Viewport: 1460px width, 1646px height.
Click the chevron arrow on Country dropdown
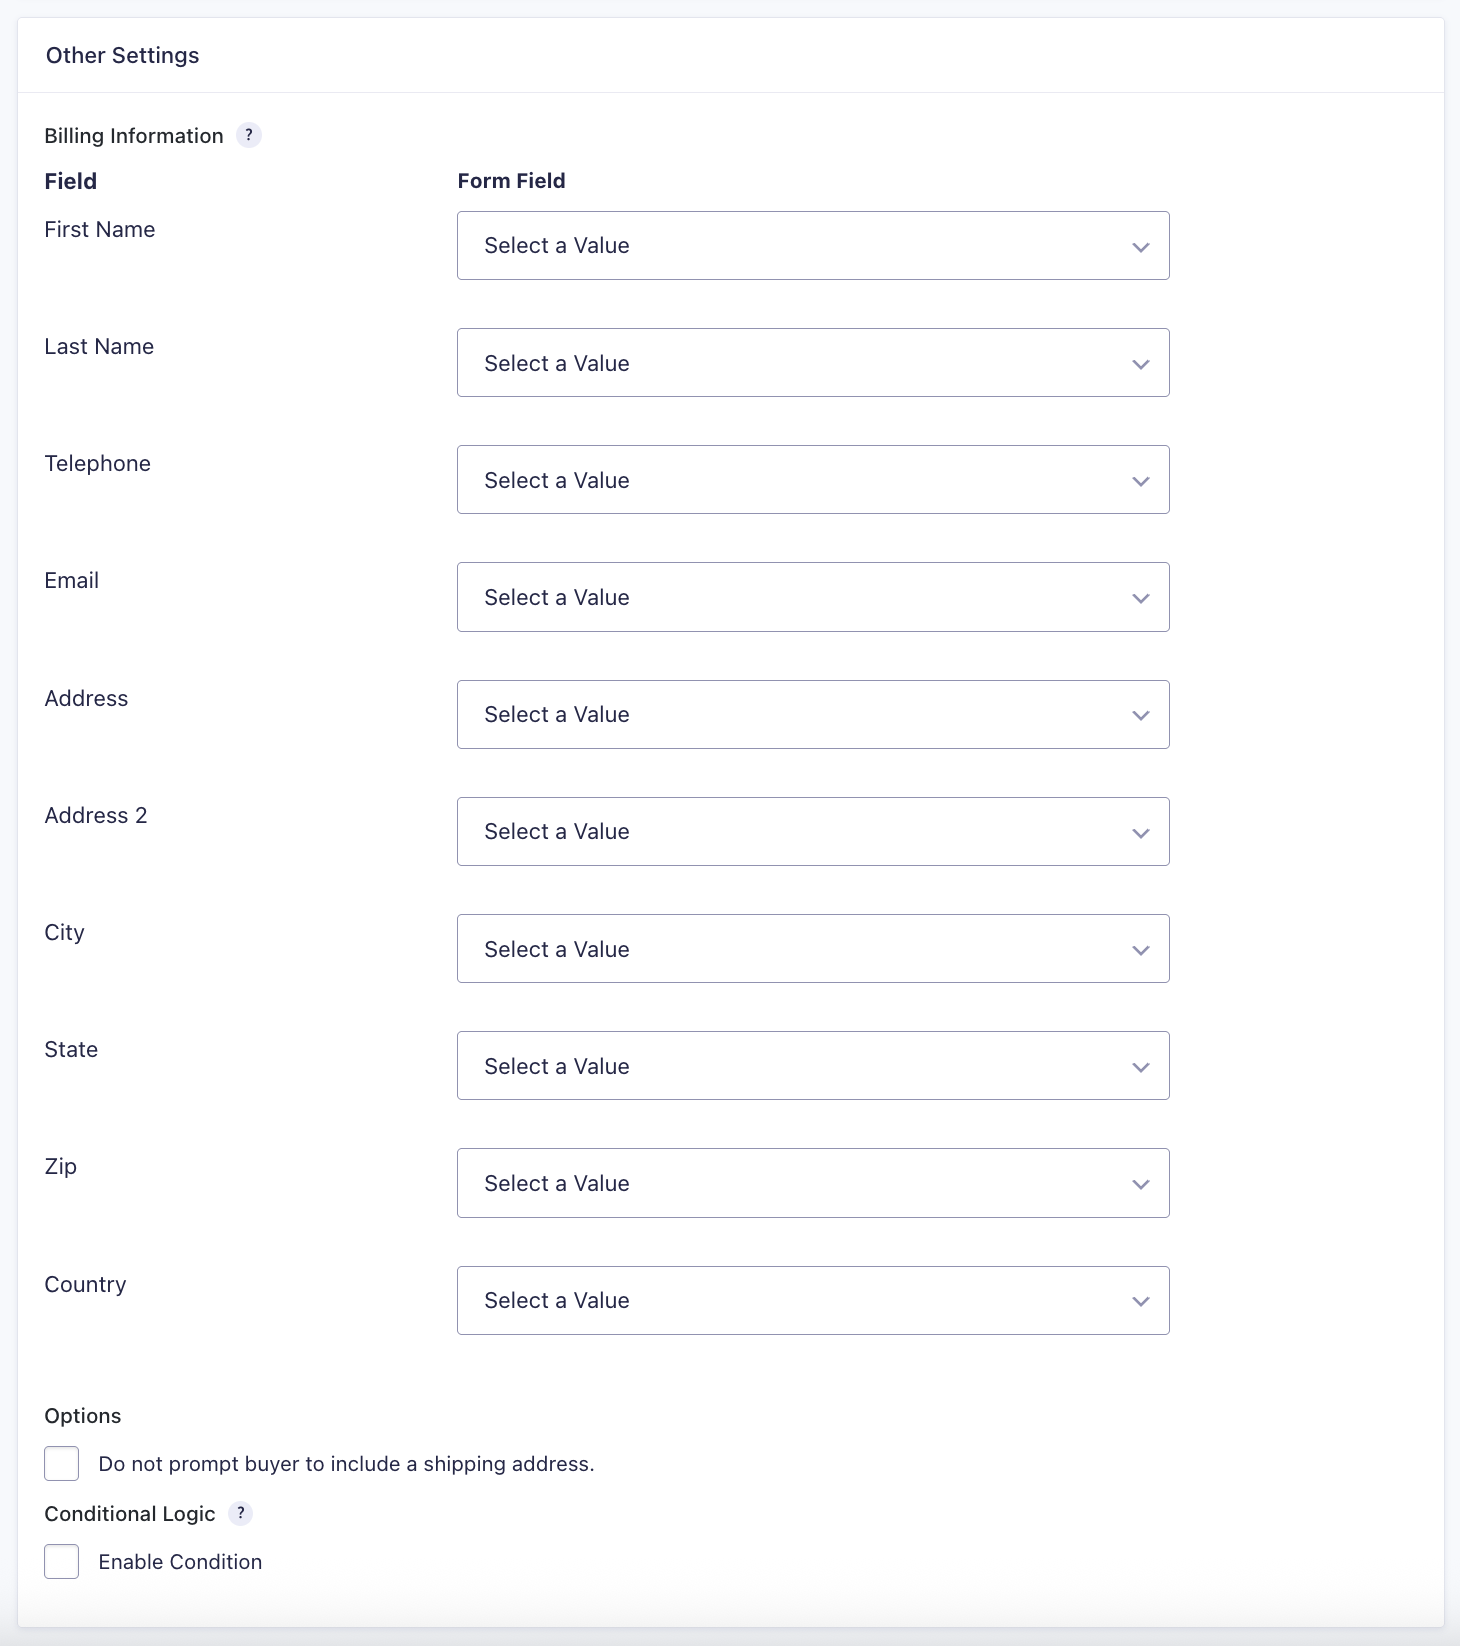click(x=1140, y=1301)
